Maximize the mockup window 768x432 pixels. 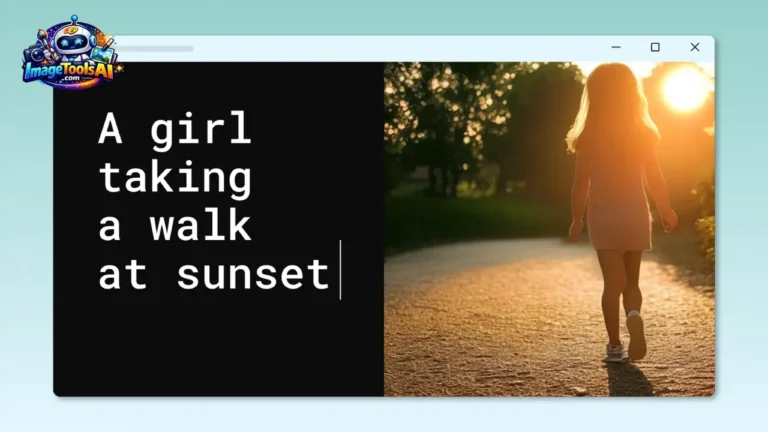coord(655,47)
